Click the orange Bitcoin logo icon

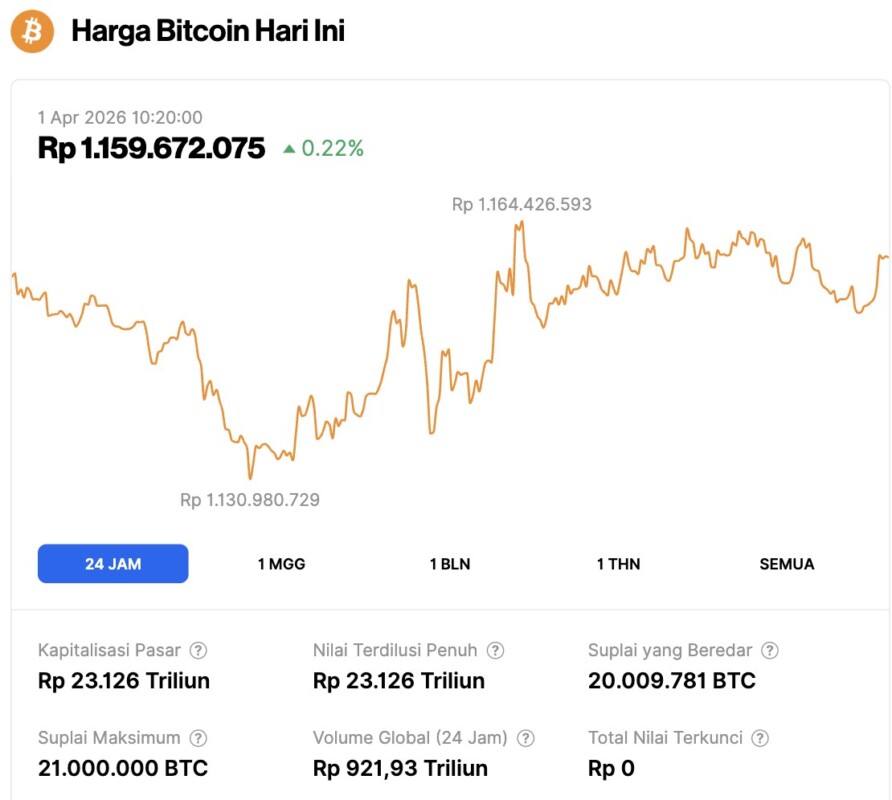pyautogui.click(x=32, y=32)
